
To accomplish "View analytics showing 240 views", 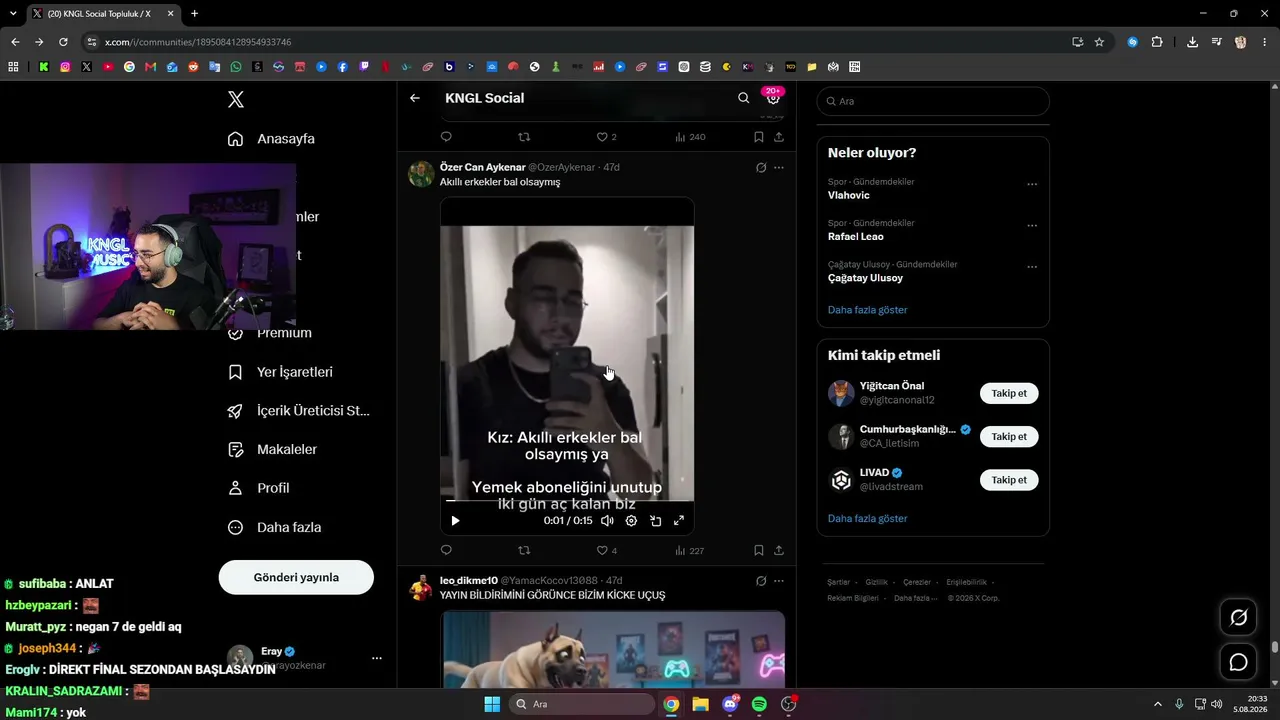I will pyautogui.click(x=690, y=137).
